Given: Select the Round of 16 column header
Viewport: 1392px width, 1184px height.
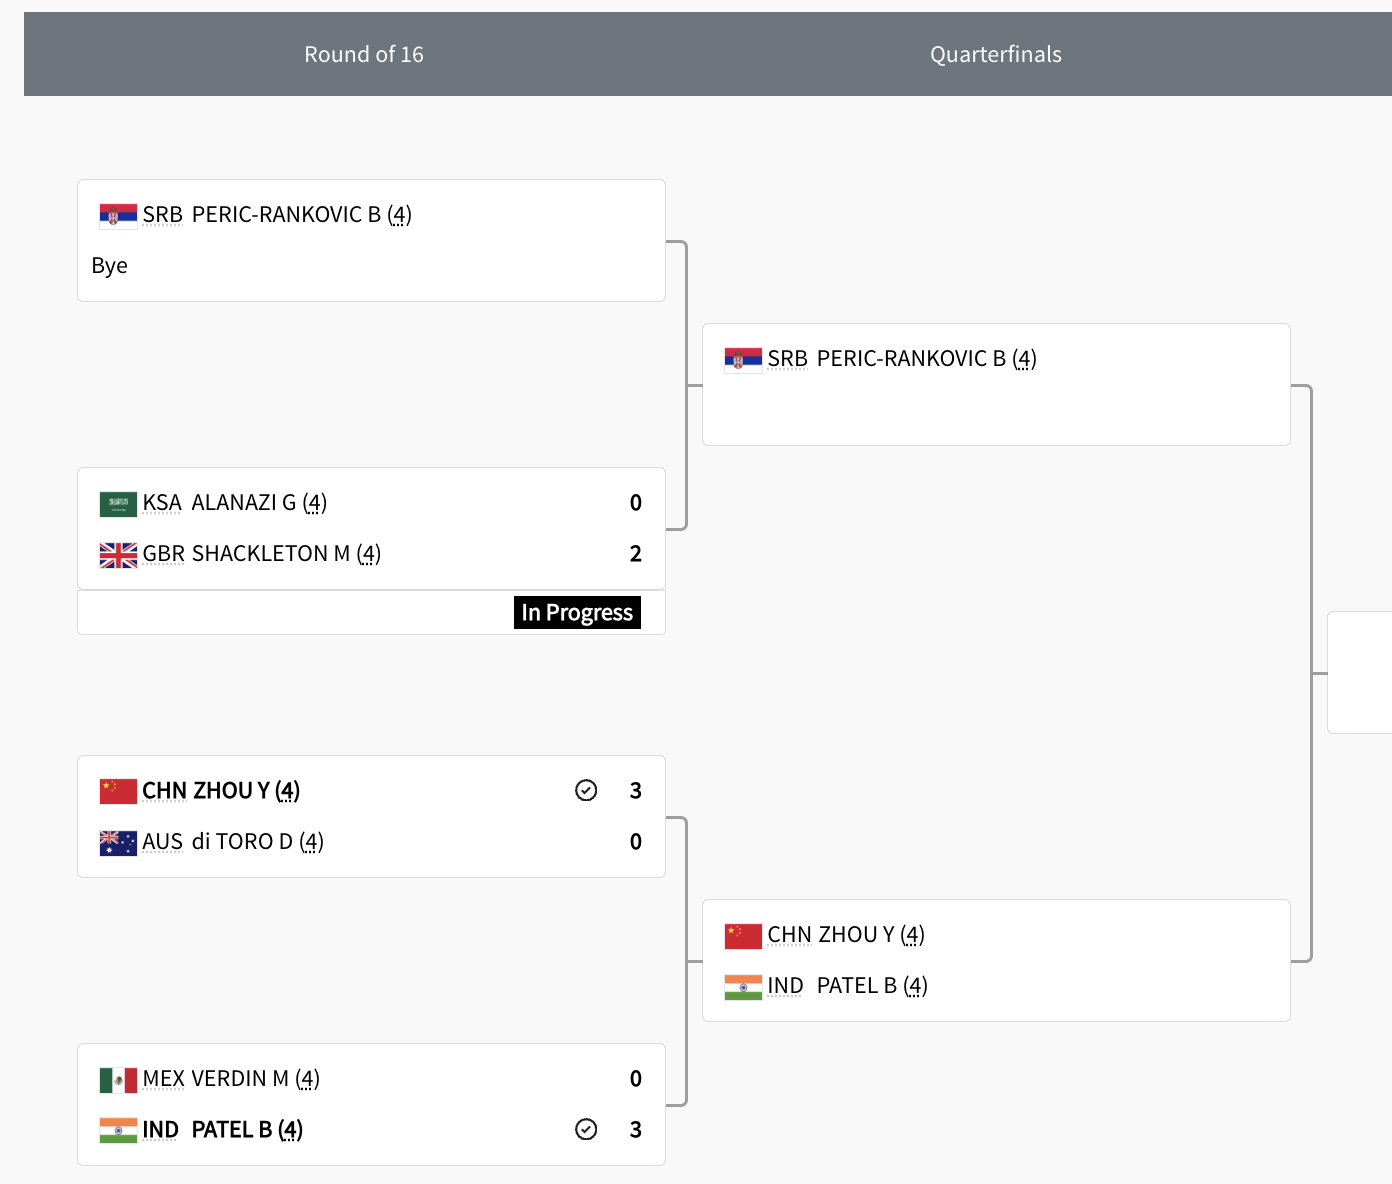Looking at the screenshot, I should pos(364,54).
